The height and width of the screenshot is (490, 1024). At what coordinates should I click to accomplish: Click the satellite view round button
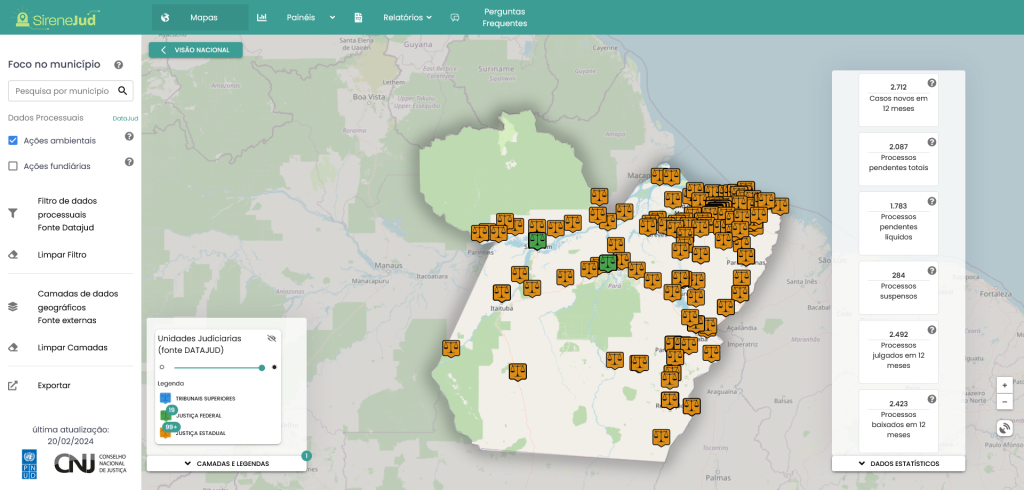1004,429
